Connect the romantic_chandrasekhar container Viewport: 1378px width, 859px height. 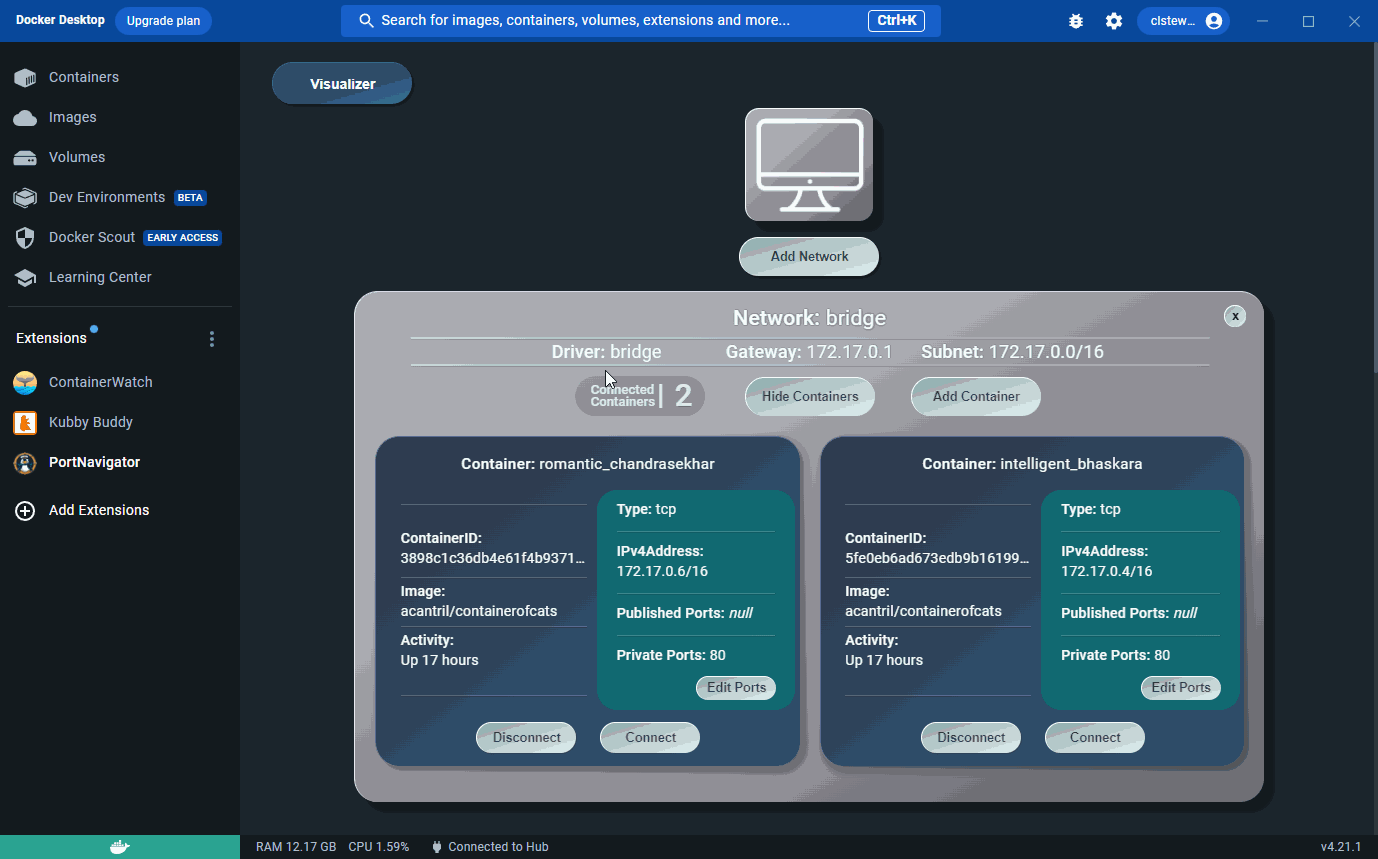pyautogui.click(x=650, y=738)
